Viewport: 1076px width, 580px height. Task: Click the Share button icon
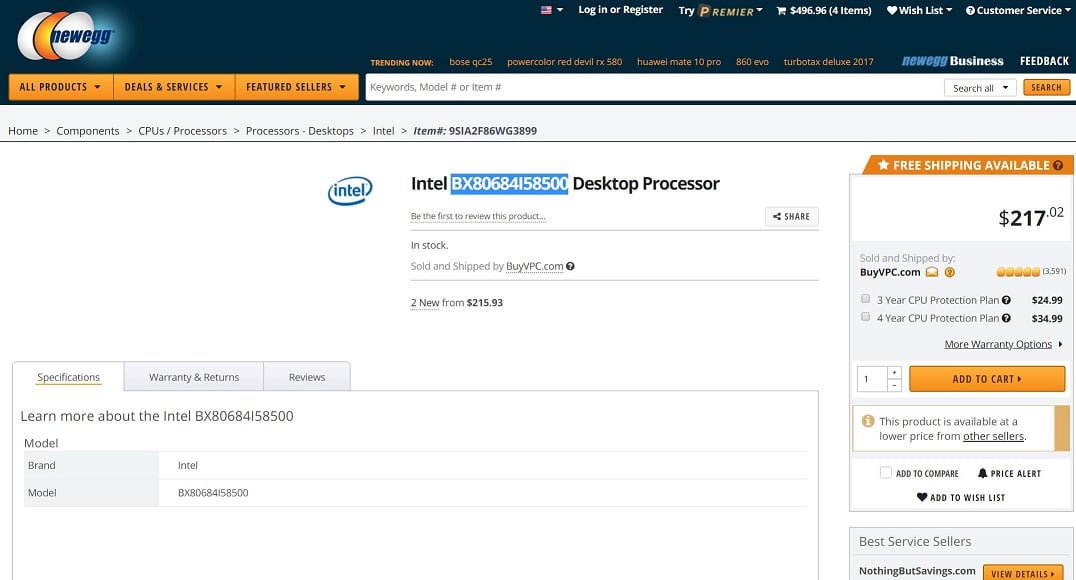coord(777,216)
